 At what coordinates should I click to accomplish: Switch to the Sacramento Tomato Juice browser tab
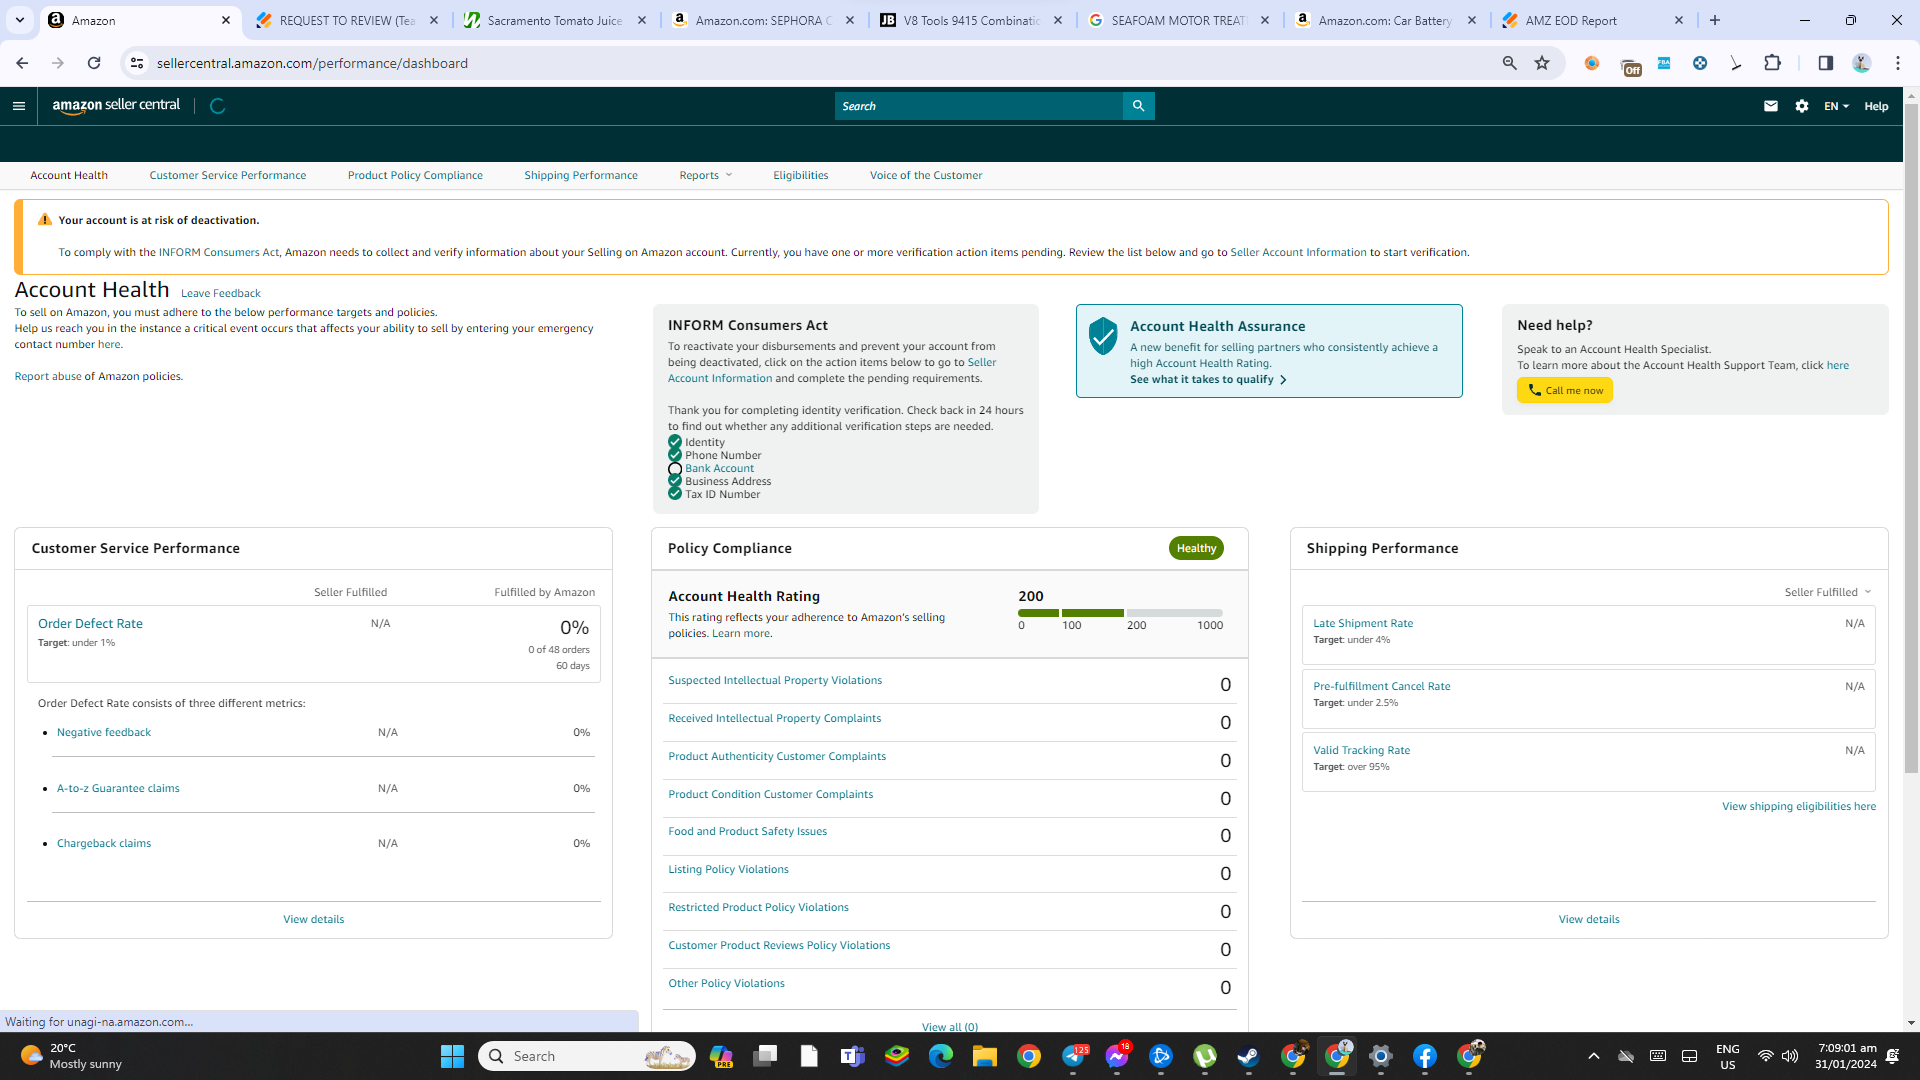pos(556,20)
